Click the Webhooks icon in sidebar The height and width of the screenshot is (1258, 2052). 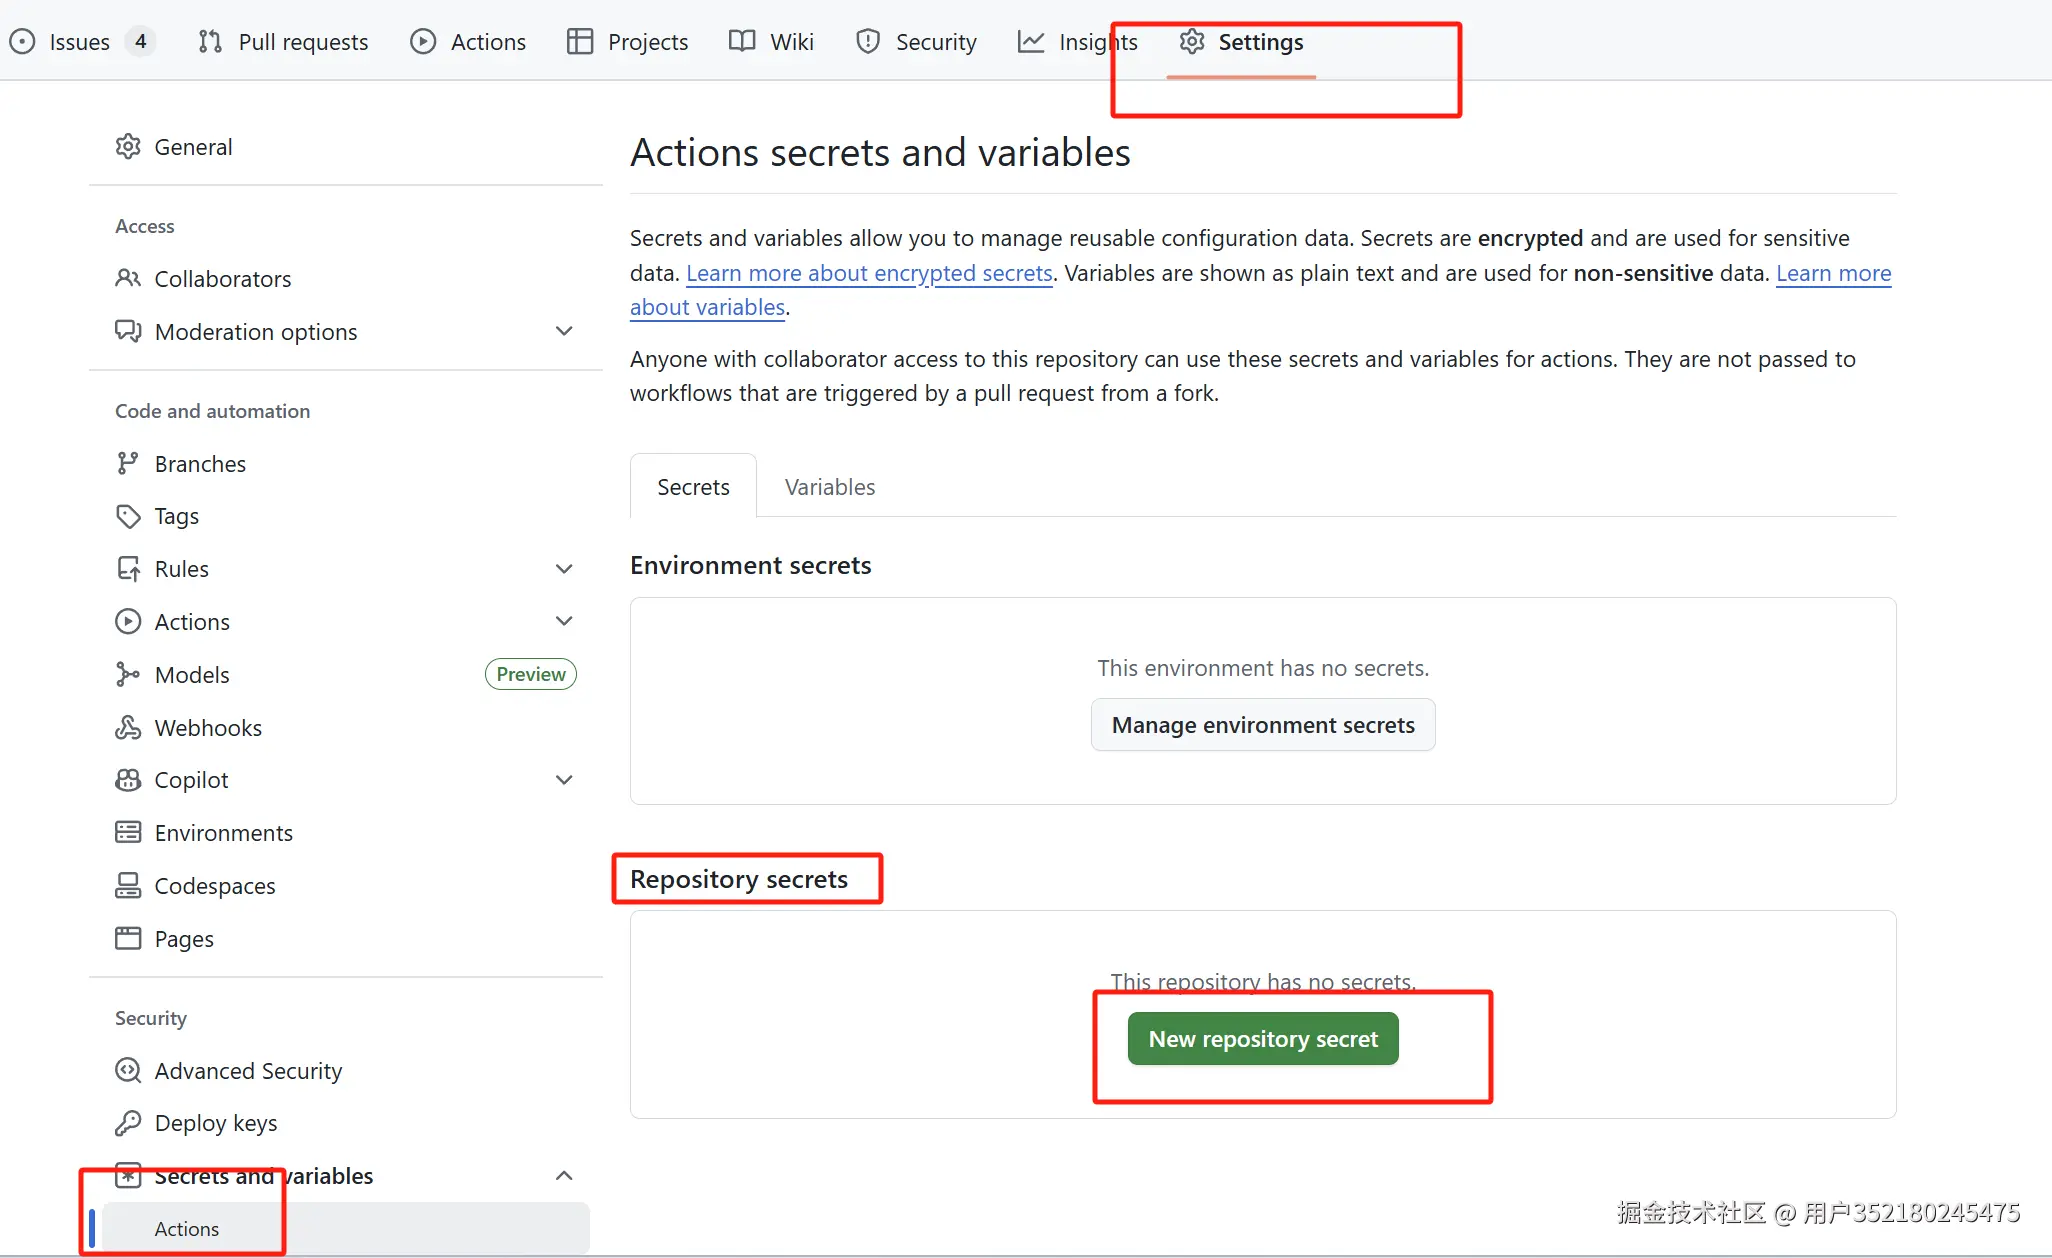pyautogui.click(x=128, y=728)
